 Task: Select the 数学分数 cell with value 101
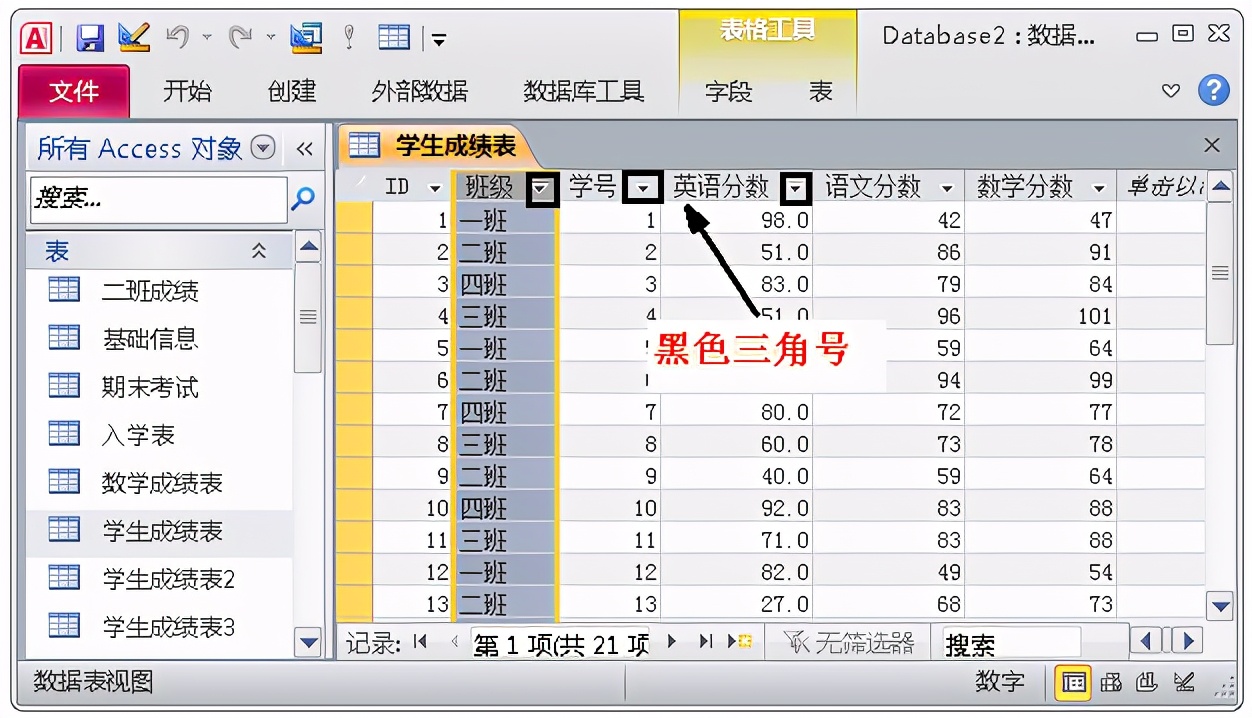[x=1040, y=316]
